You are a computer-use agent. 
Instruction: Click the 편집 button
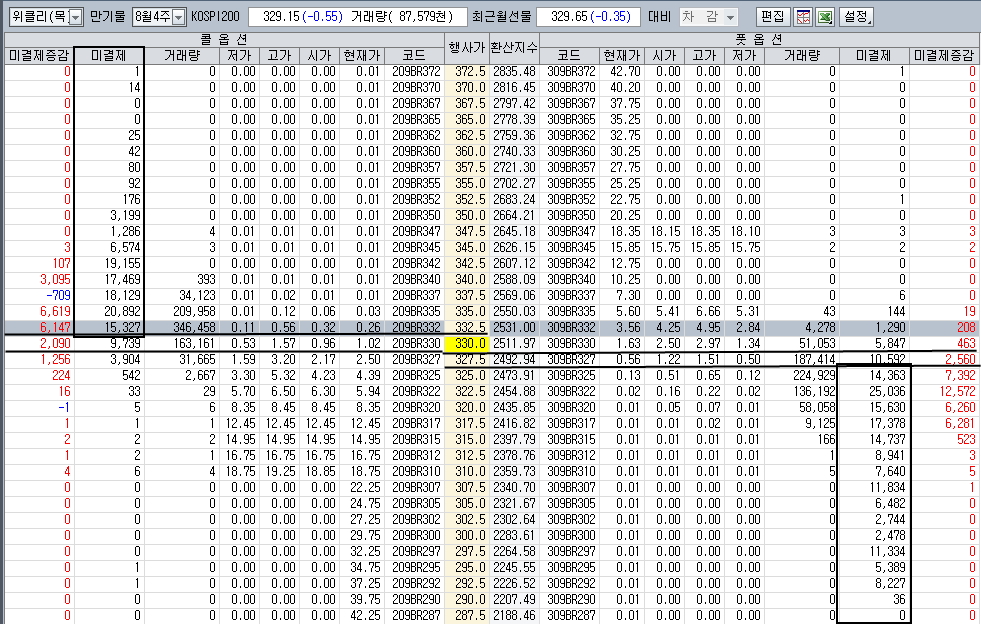click(773, 17)
